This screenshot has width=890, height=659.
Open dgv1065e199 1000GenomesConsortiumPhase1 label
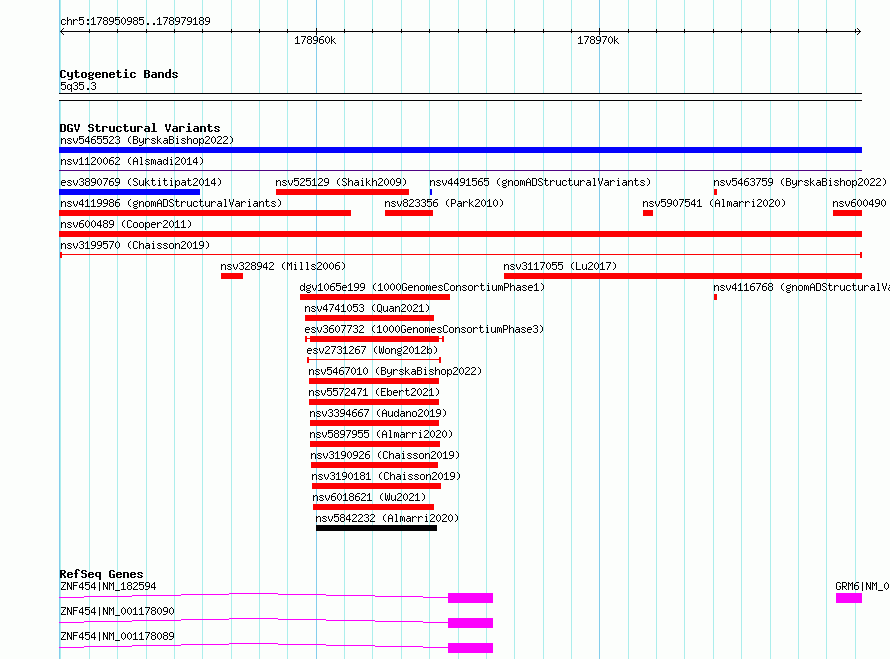coord(422,287)
